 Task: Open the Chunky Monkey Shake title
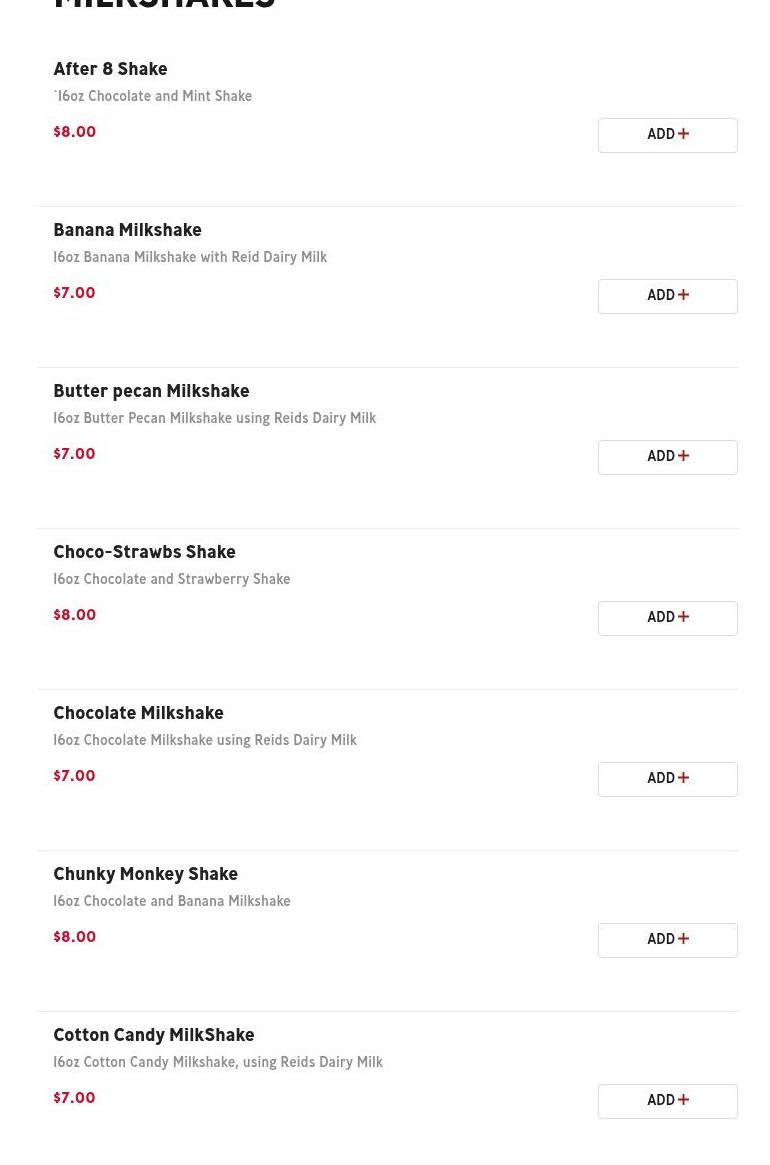point(146,874)
